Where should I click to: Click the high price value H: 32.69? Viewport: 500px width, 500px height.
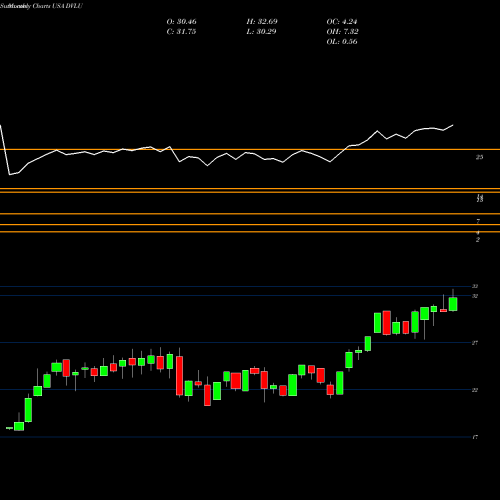coord(262,22)
